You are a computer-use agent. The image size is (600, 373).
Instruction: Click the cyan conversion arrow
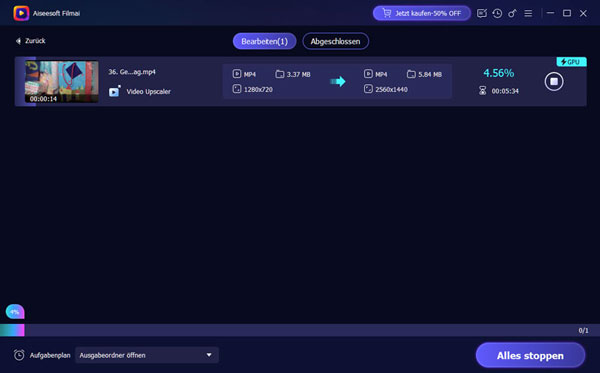click(x=338, y=81)
